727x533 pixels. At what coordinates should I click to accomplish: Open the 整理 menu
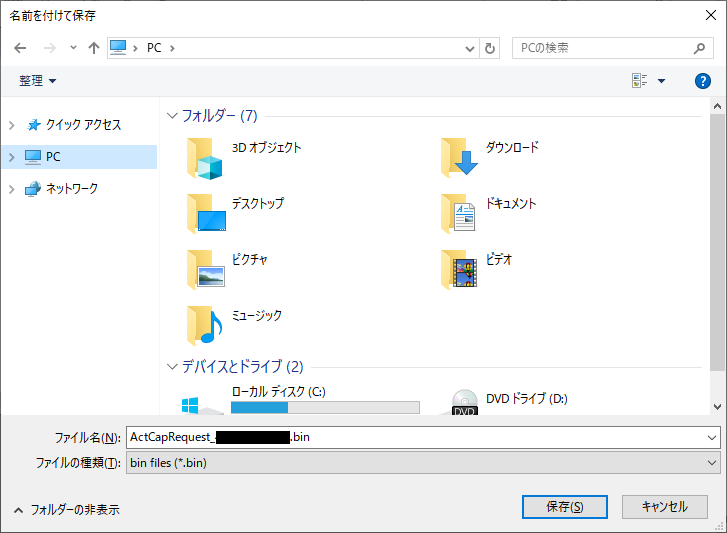click(38, 81)
